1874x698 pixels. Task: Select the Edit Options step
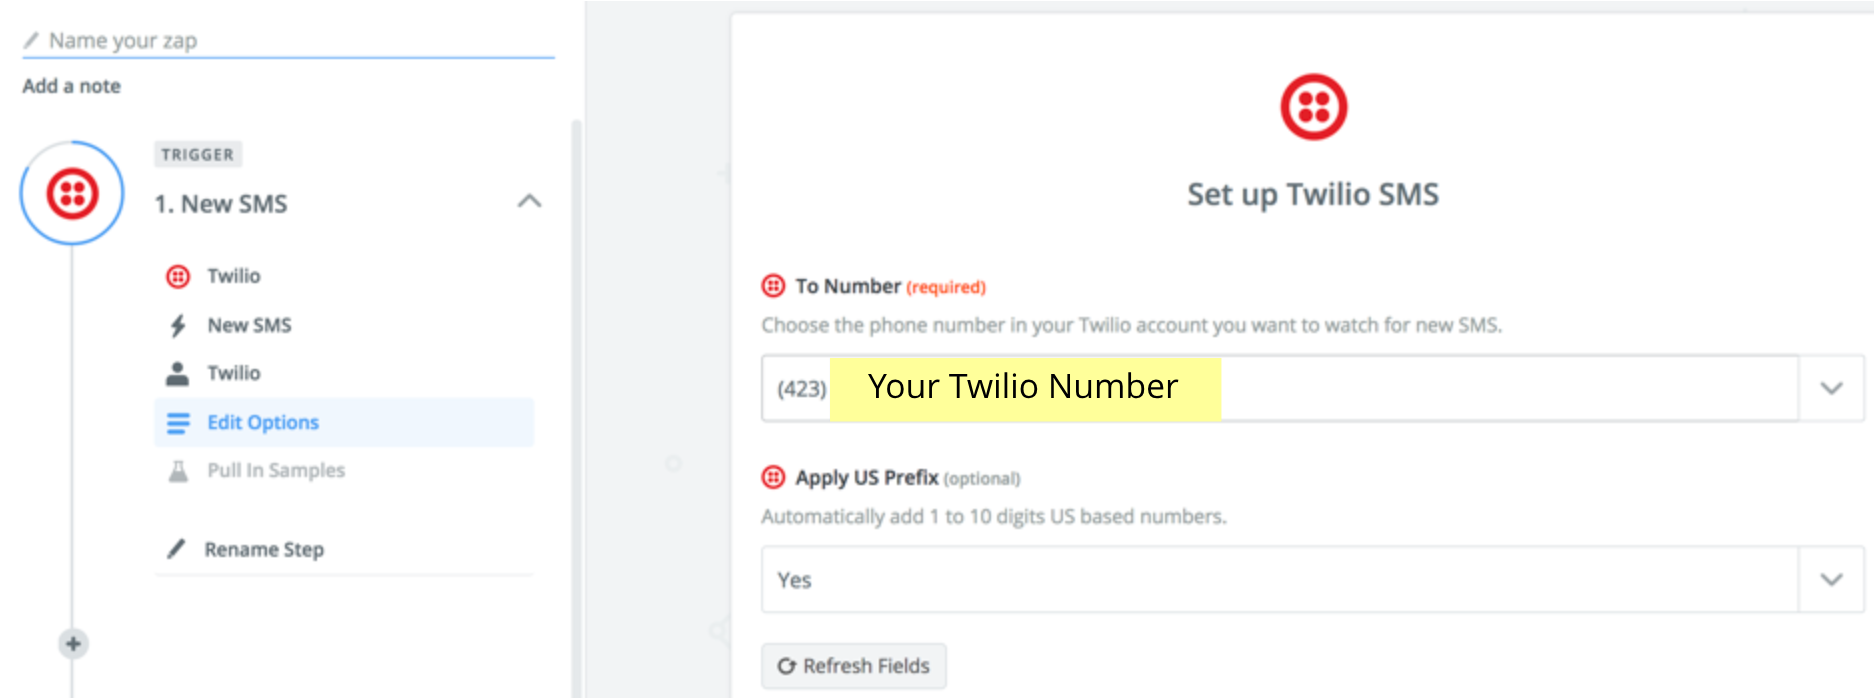pyautogui.click(x=262, y=422)
